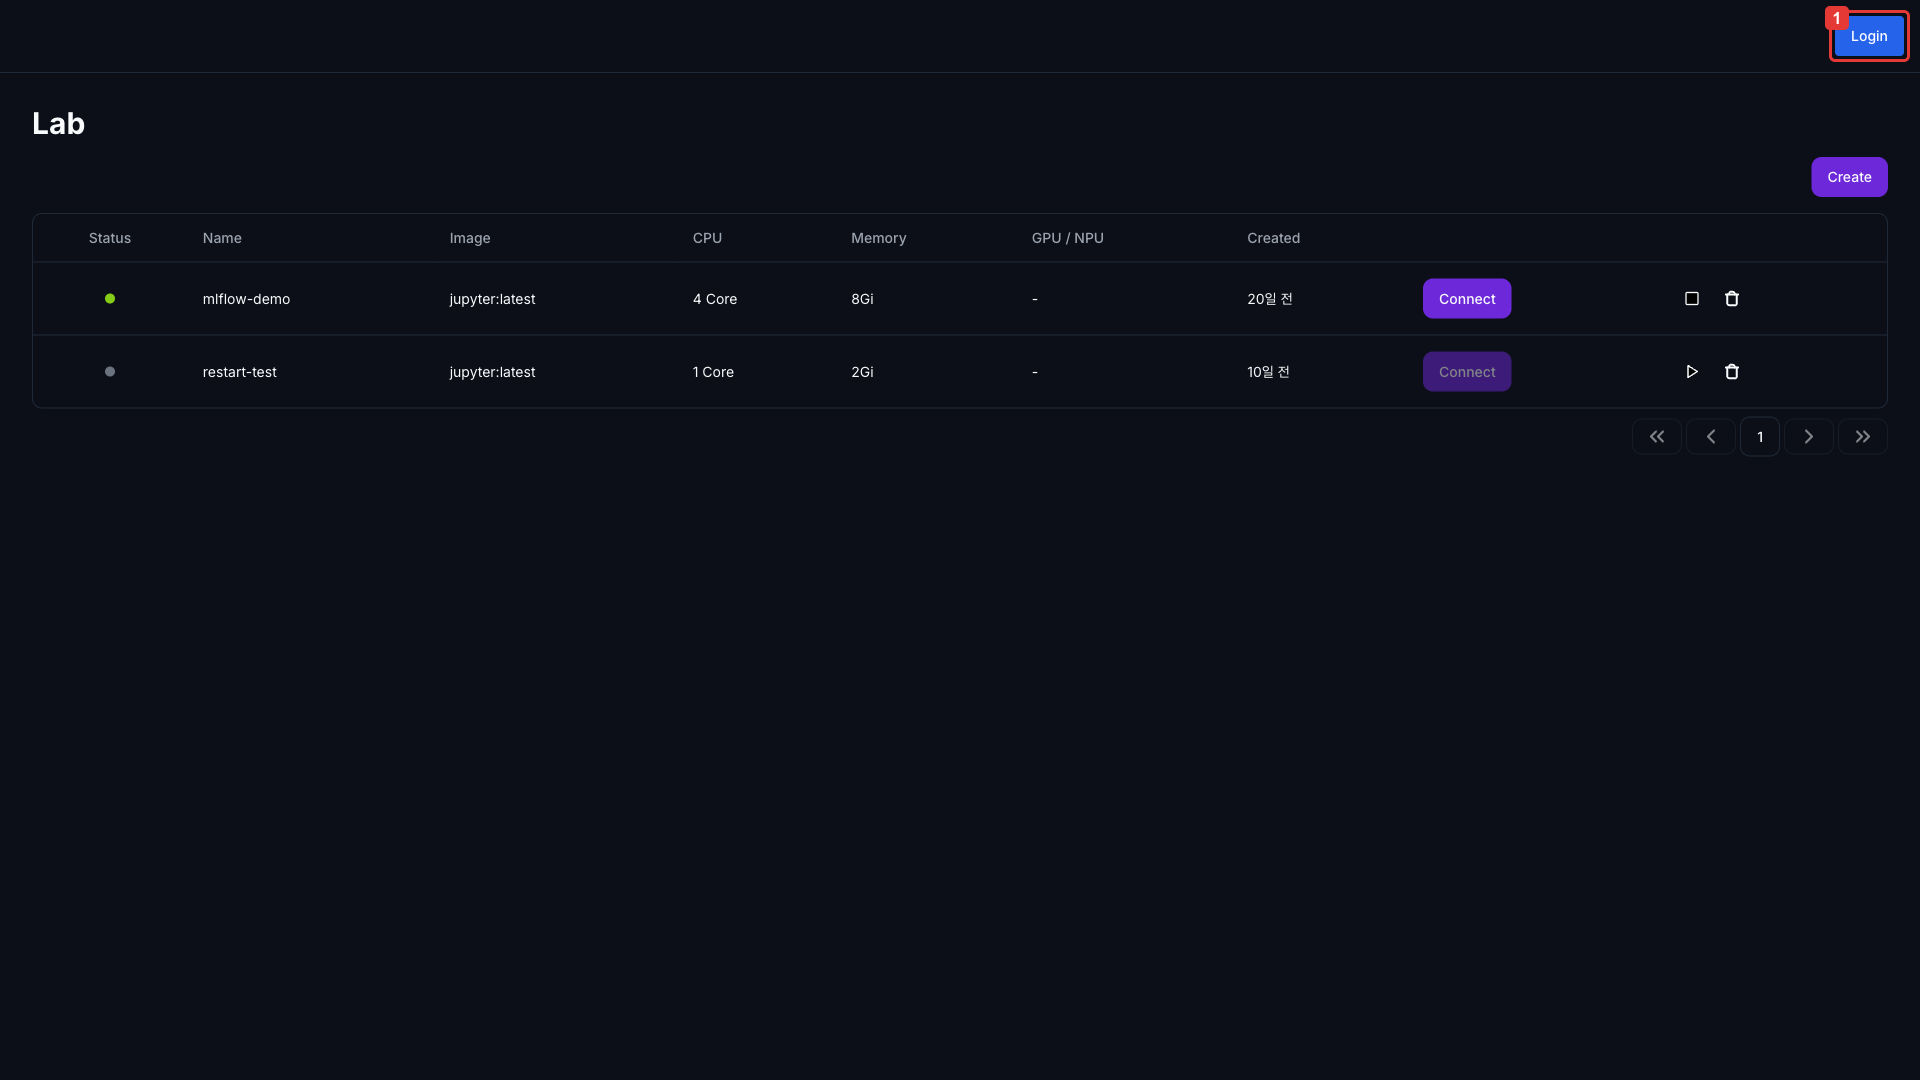Click the Status column header
Image resolution: width=1920 pixels, height=1080 pixels.
(x=110, y=238)
